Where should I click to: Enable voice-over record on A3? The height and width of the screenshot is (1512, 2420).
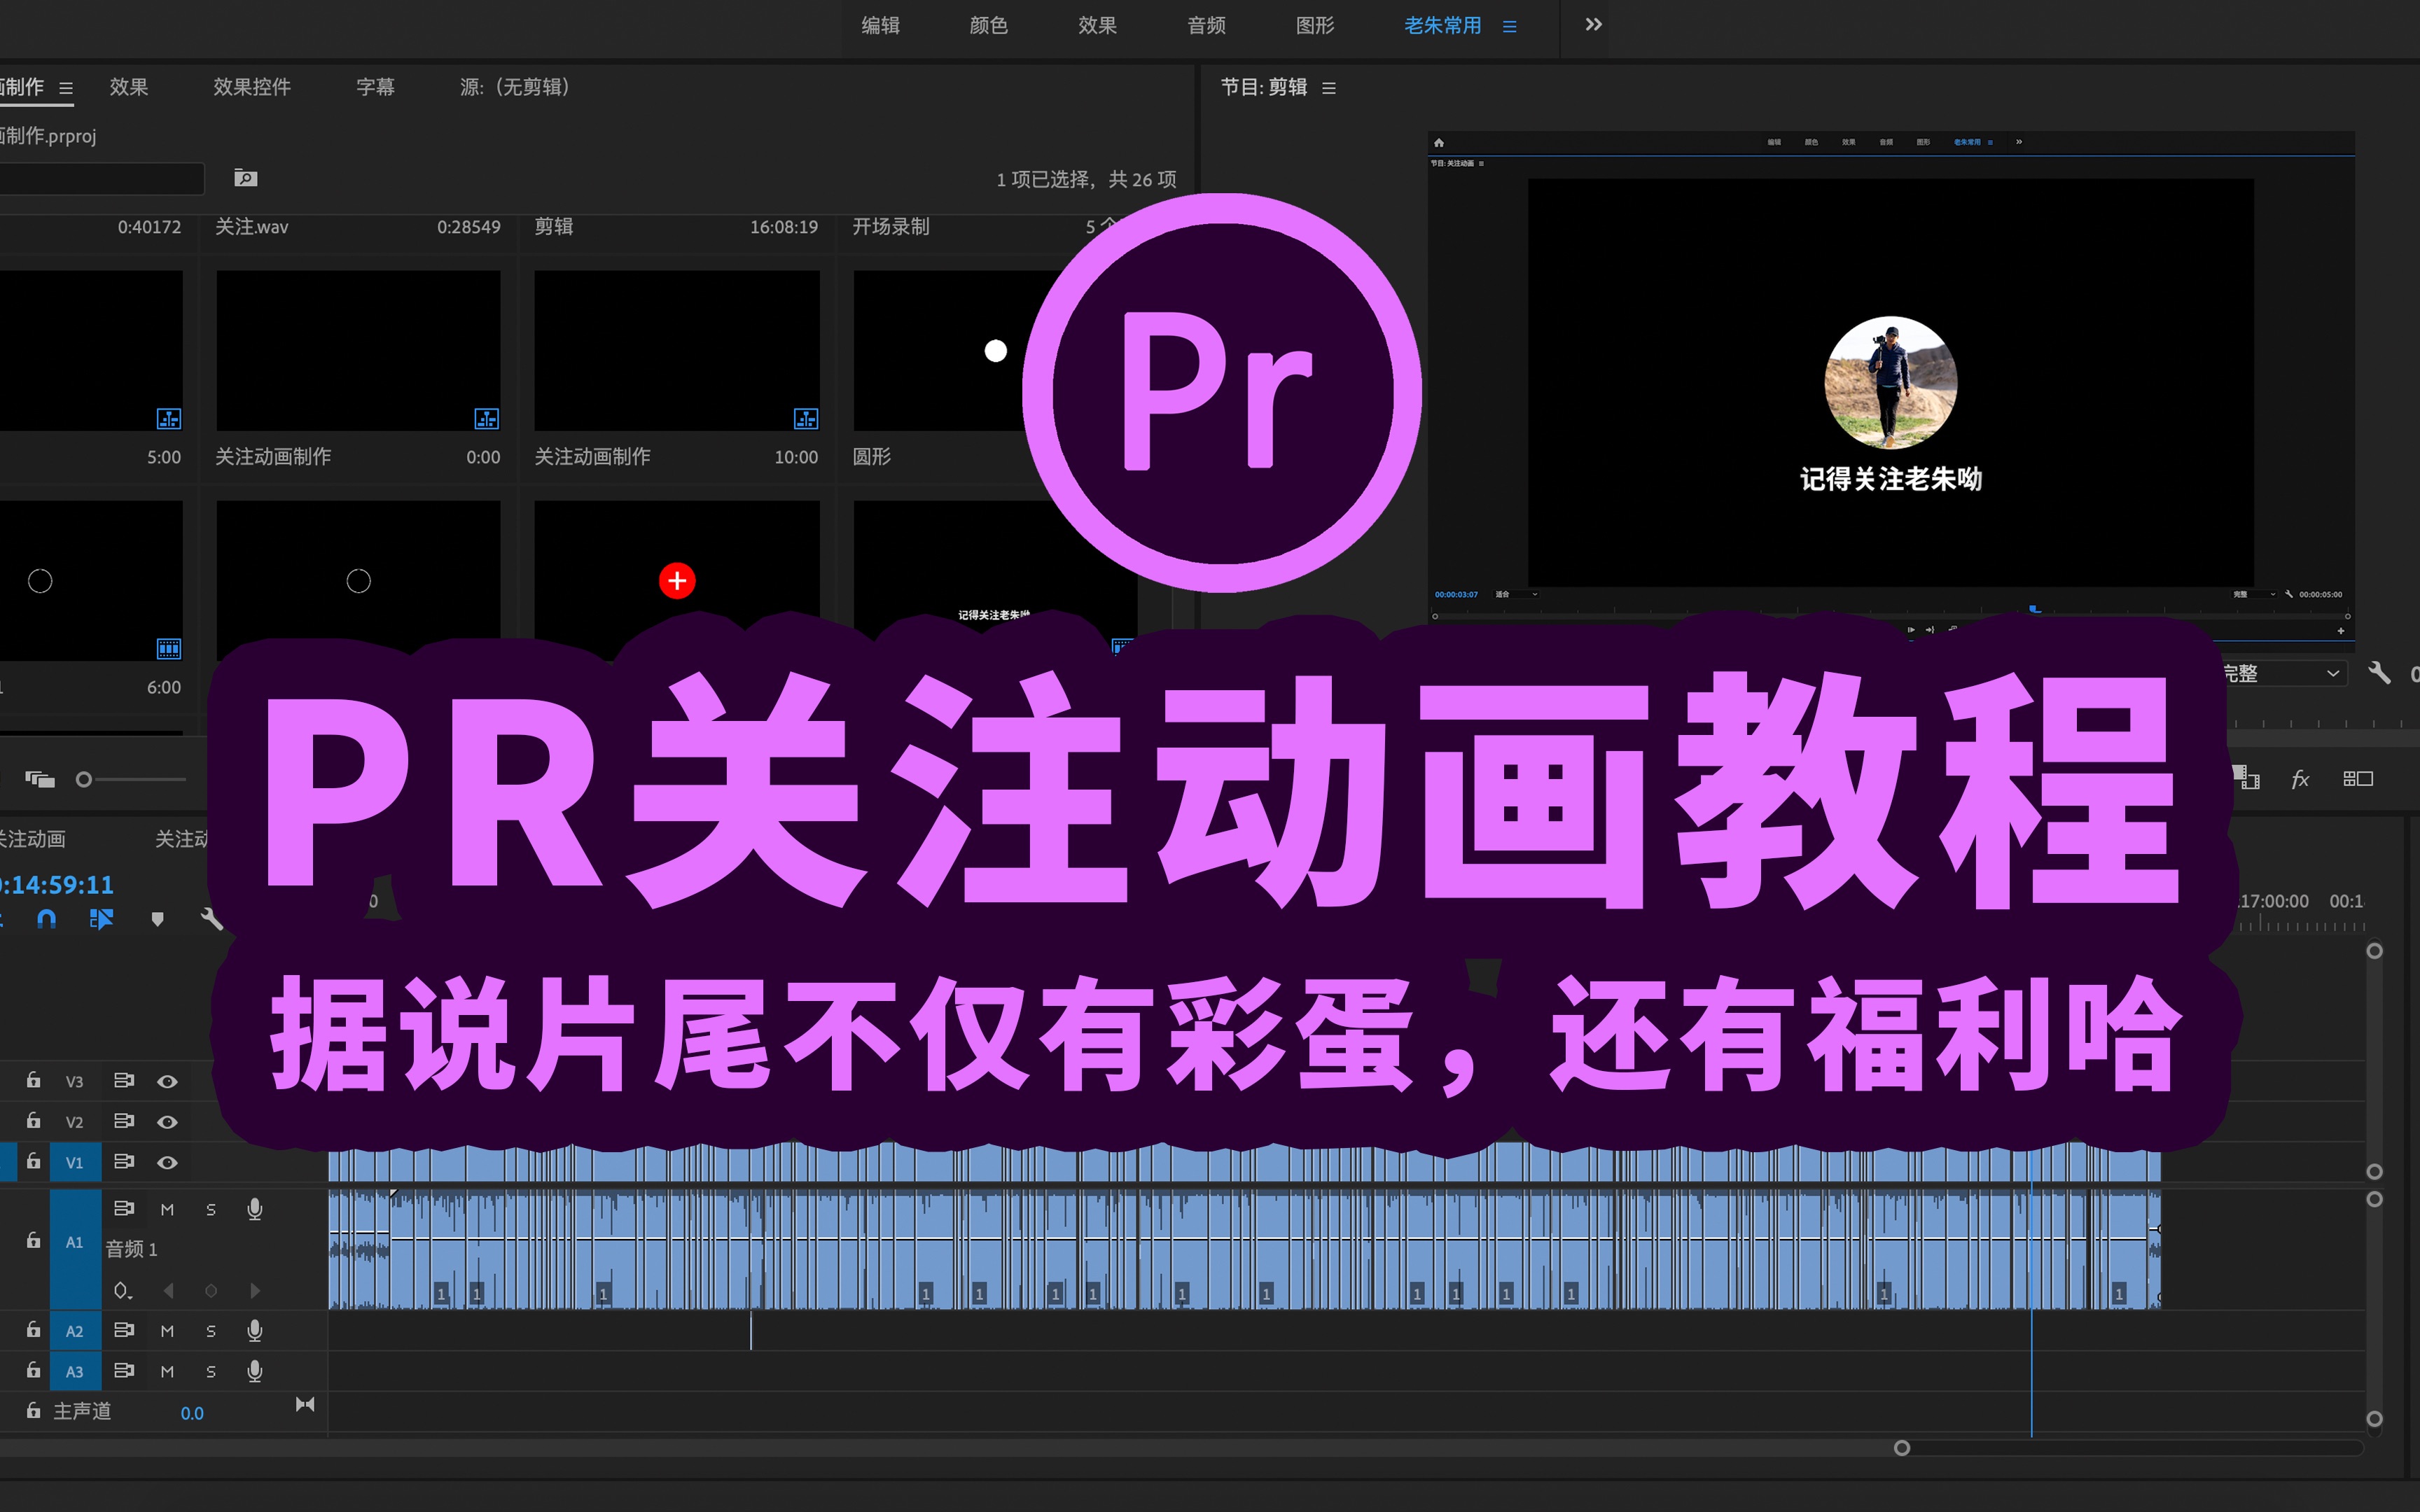[255, 1371]
